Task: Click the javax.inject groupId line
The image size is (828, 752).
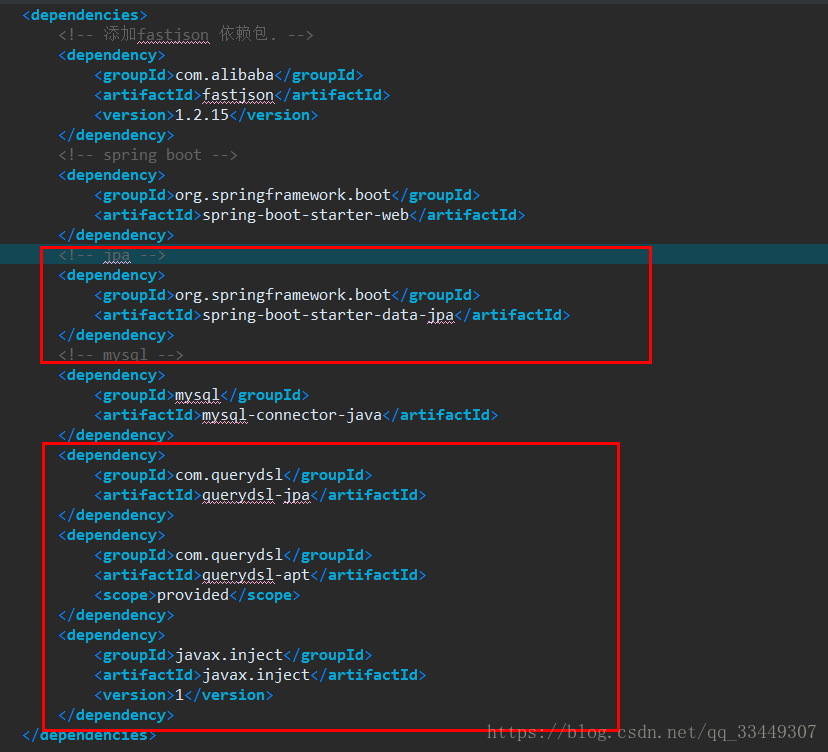Action: click(233, 655)
